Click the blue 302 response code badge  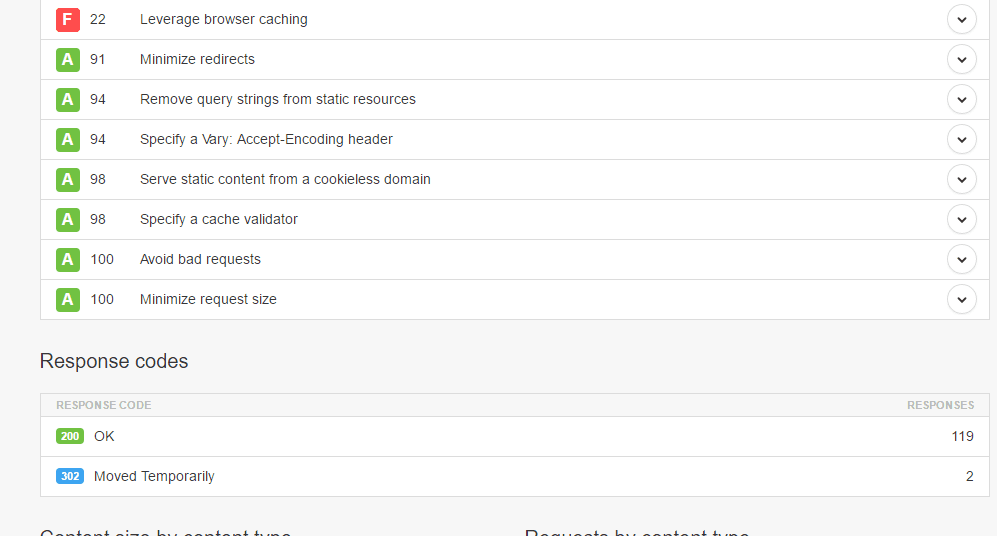coord(70,476)
